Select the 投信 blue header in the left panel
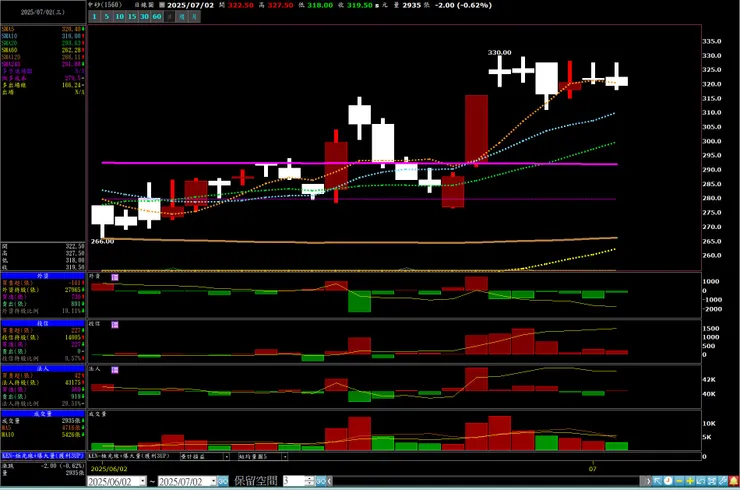The image size is (740, 490). [43, 323]
